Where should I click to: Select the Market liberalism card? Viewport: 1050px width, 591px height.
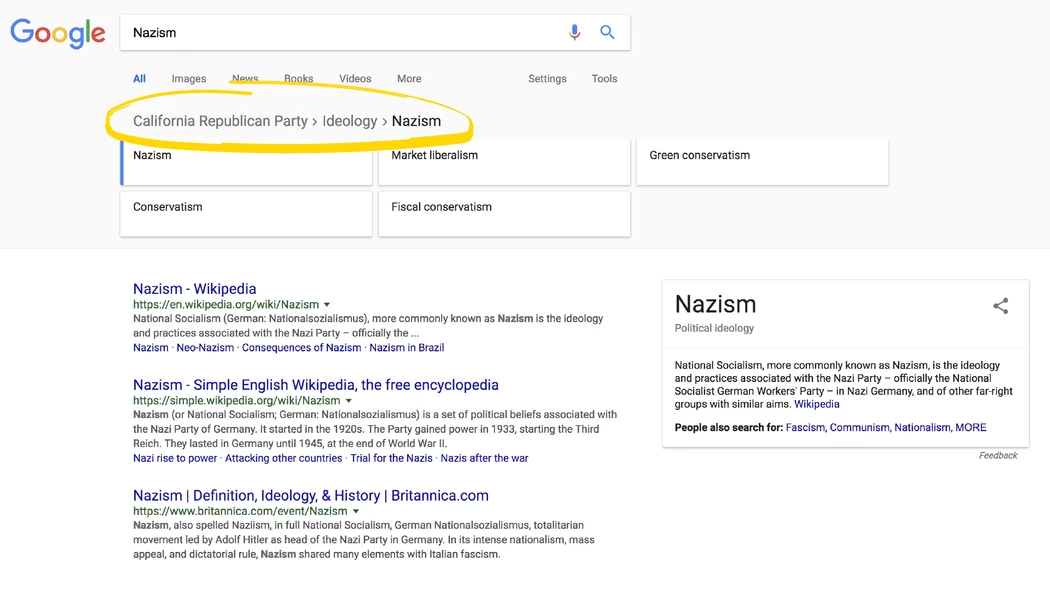click(504, 162)
